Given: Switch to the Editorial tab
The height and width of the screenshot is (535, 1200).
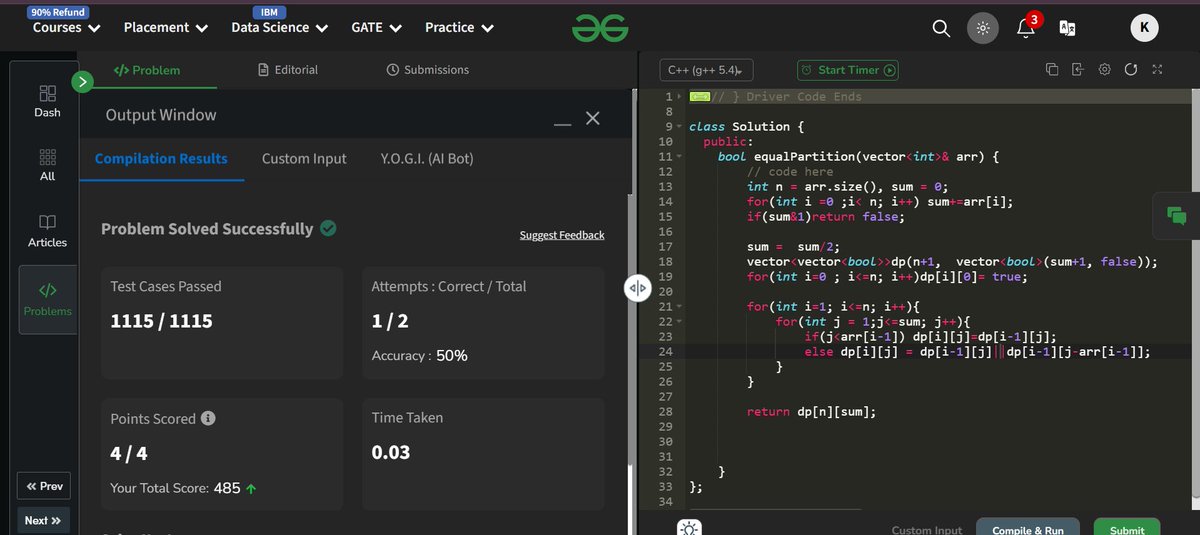Looking at the screenshot, I should (x=288, y=70).
